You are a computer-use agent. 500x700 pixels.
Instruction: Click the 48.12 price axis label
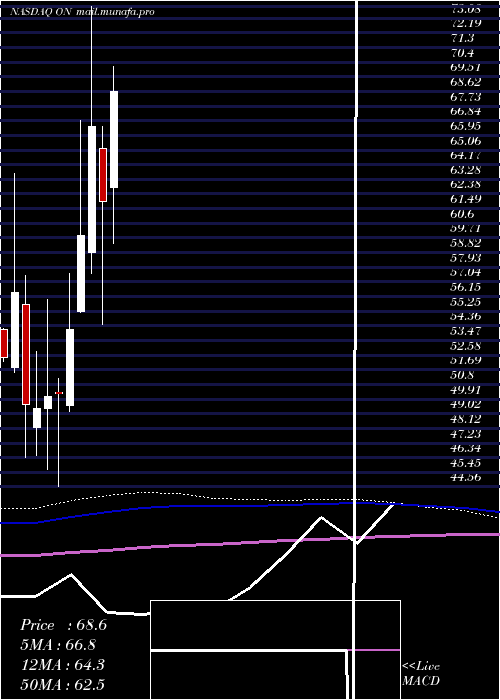[x=465, y=419]
